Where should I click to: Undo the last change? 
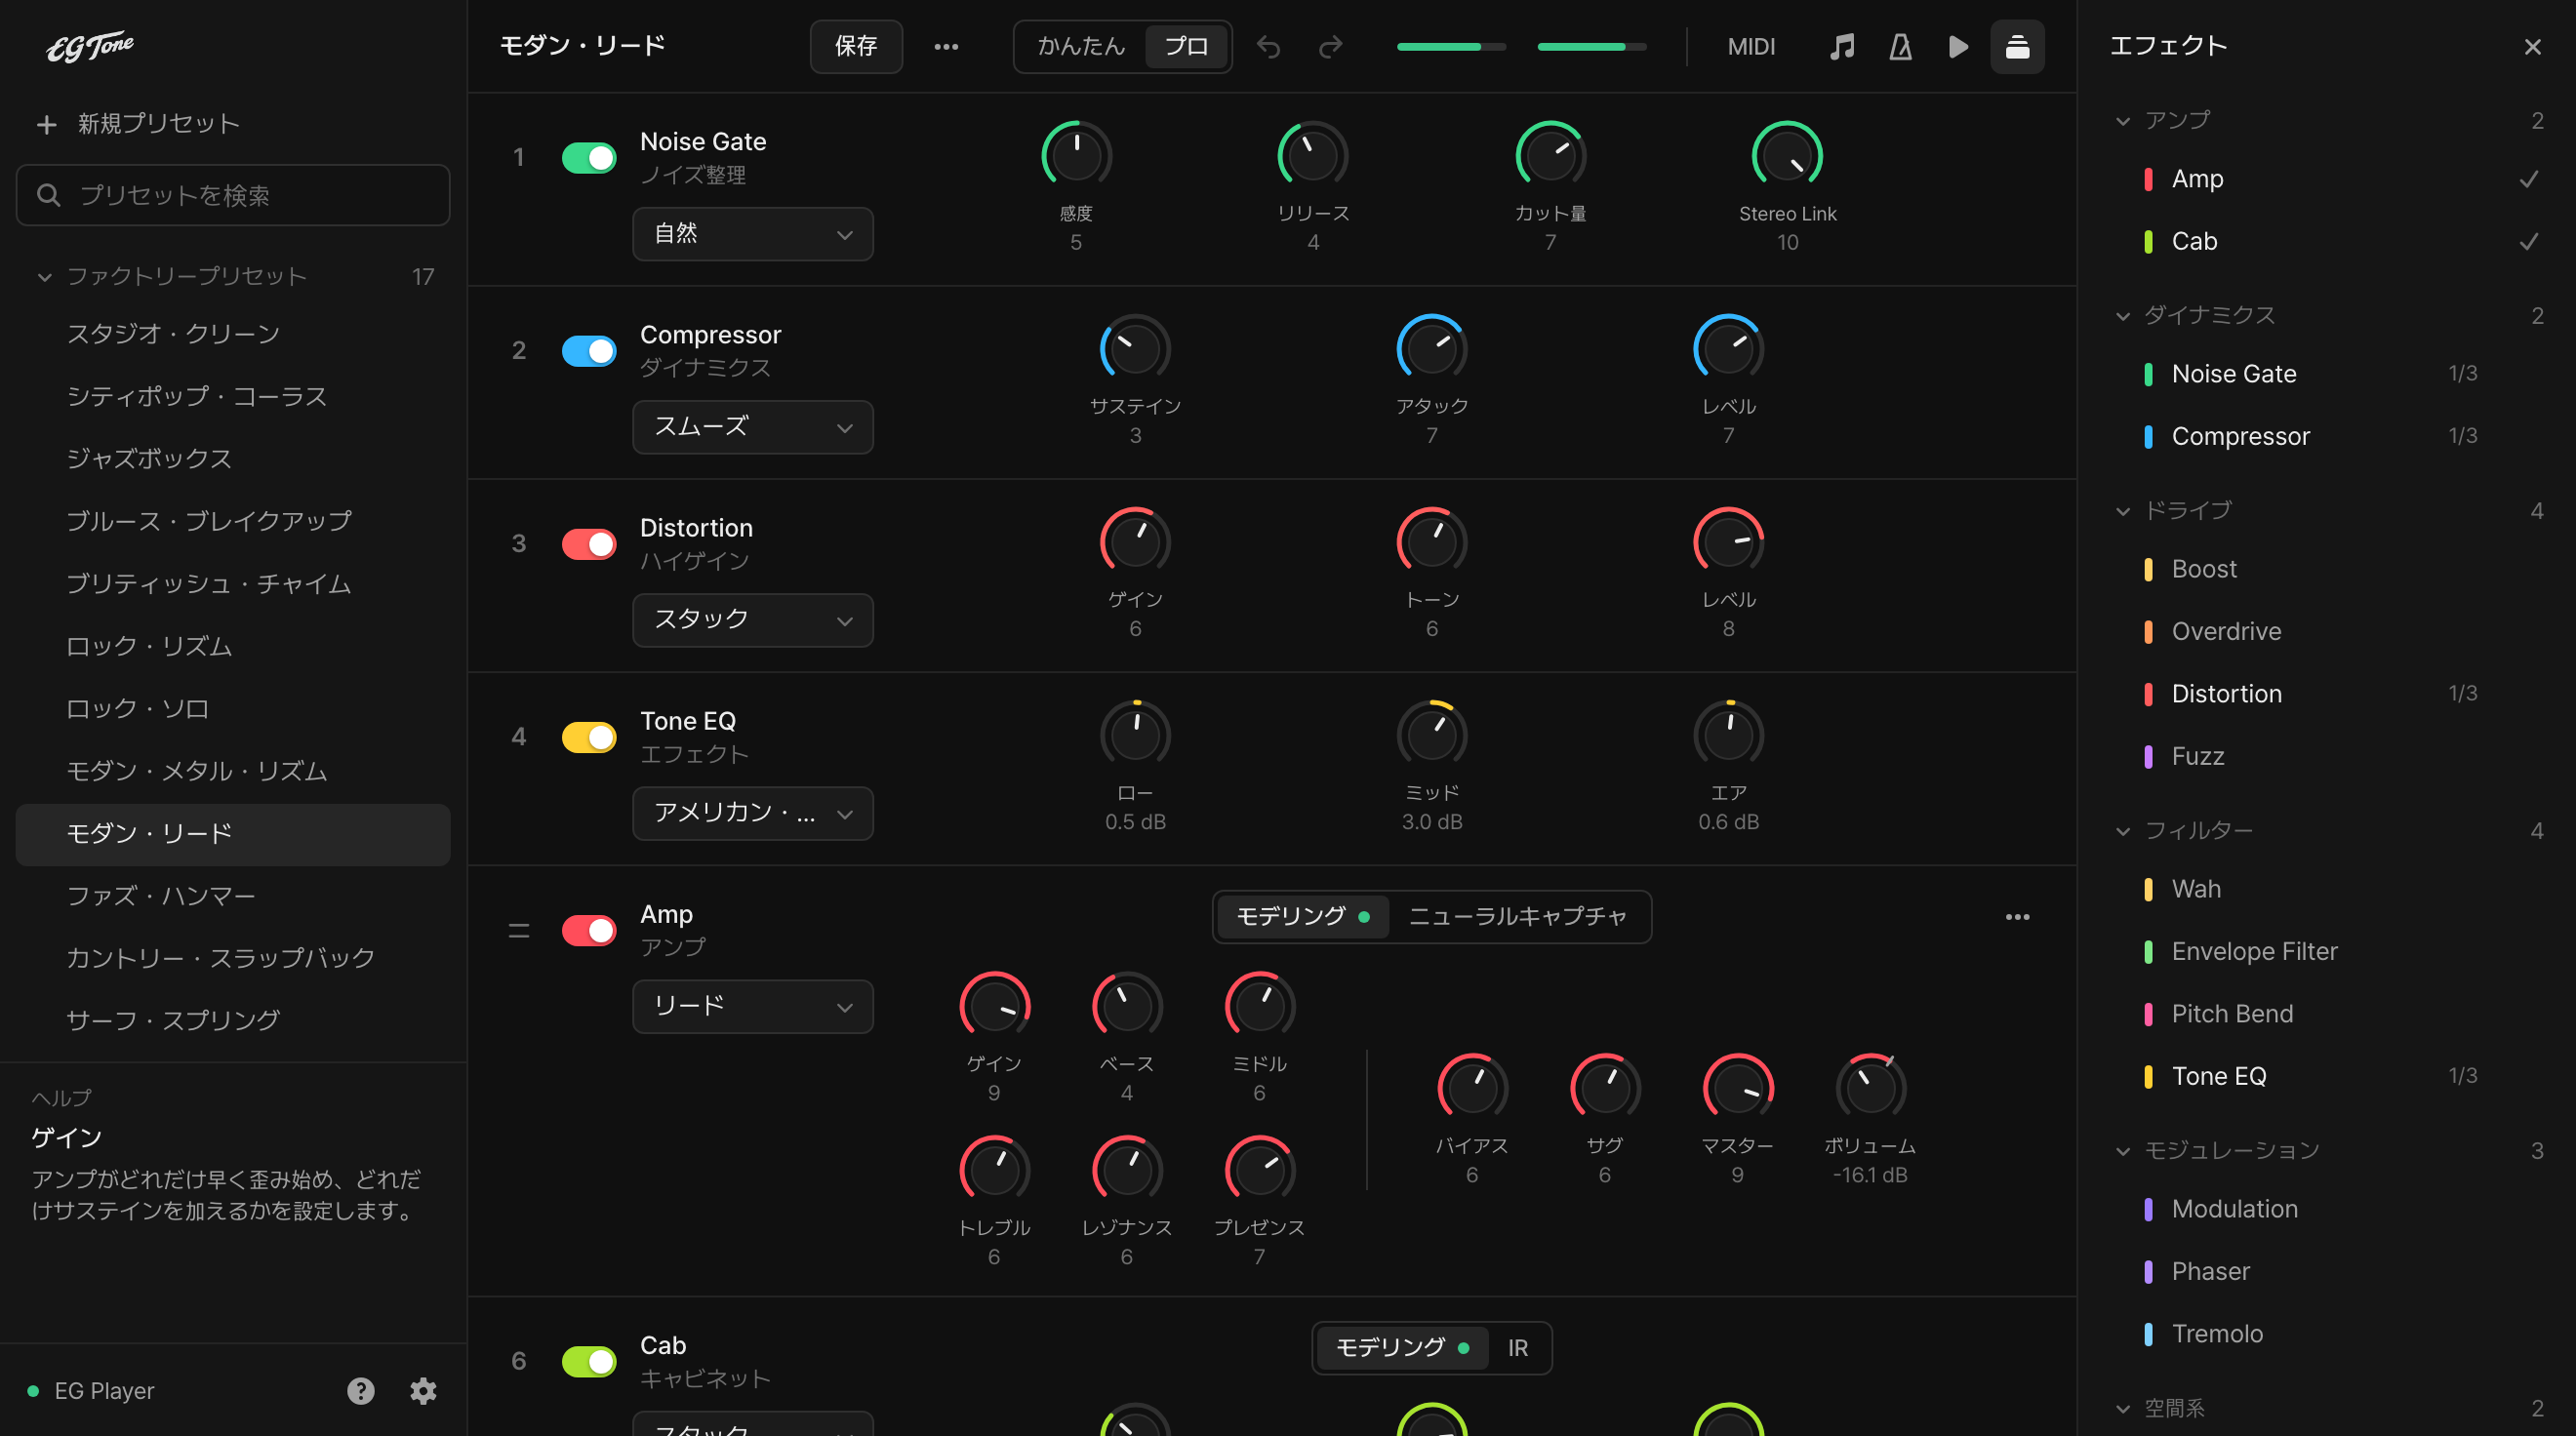1268,46
